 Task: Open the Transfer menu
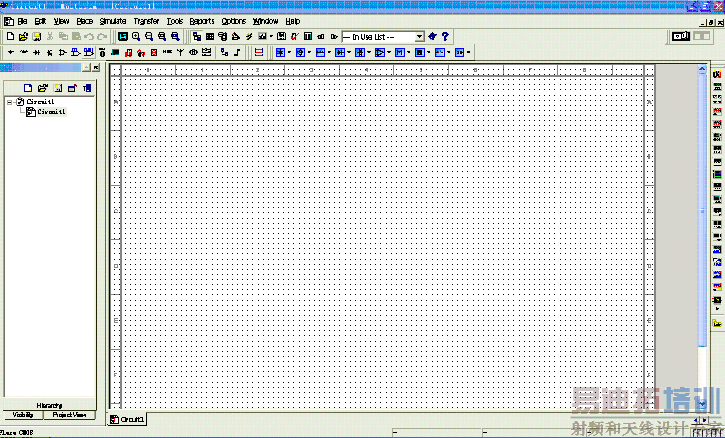click(x=147, y=21)
